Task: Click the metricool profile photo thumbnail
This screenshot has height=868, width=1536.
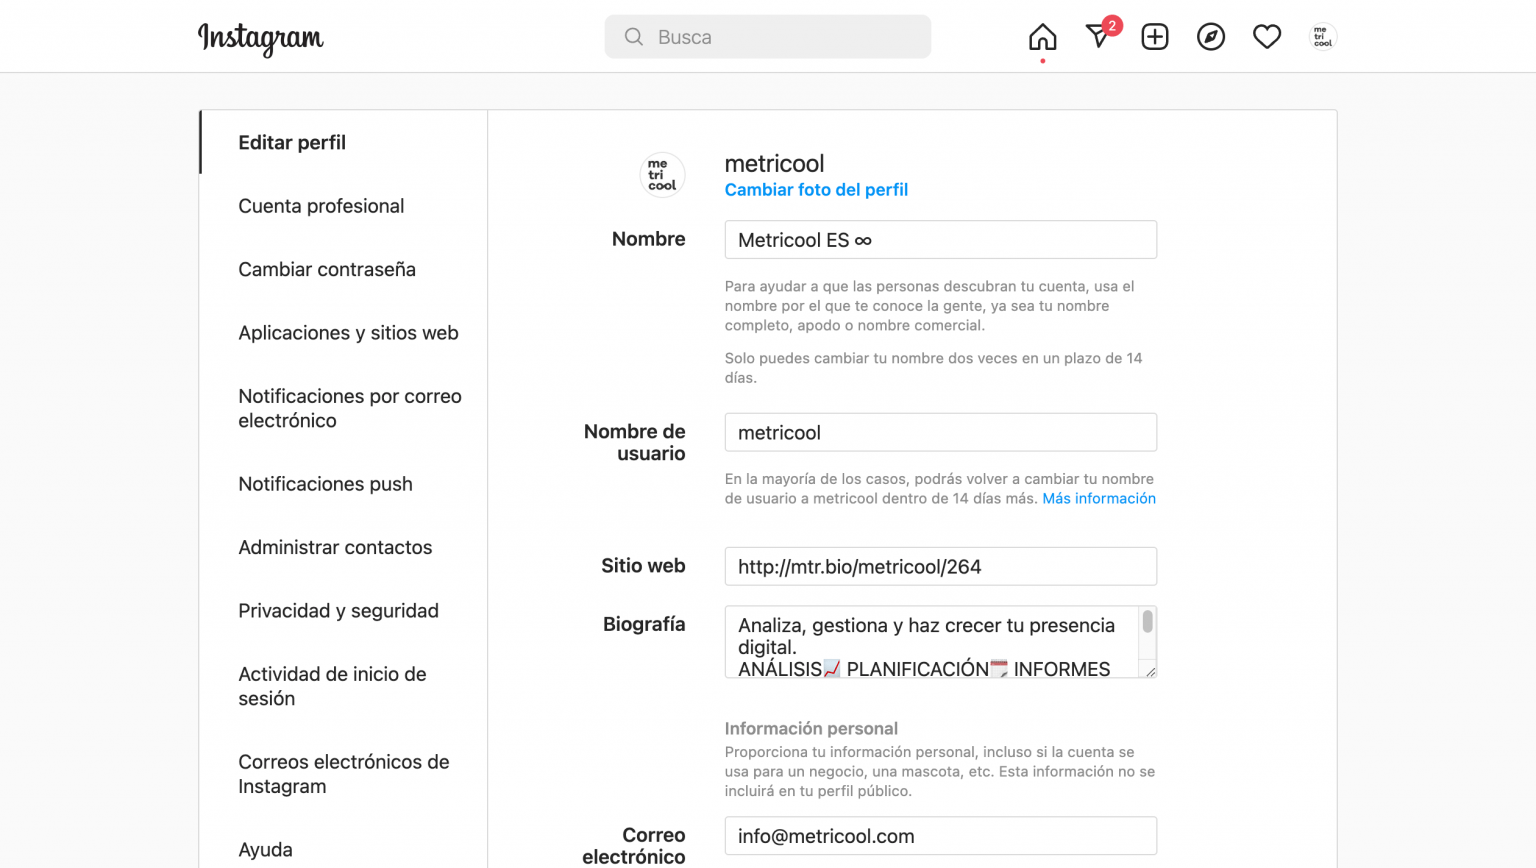Action: click(662, 174)
